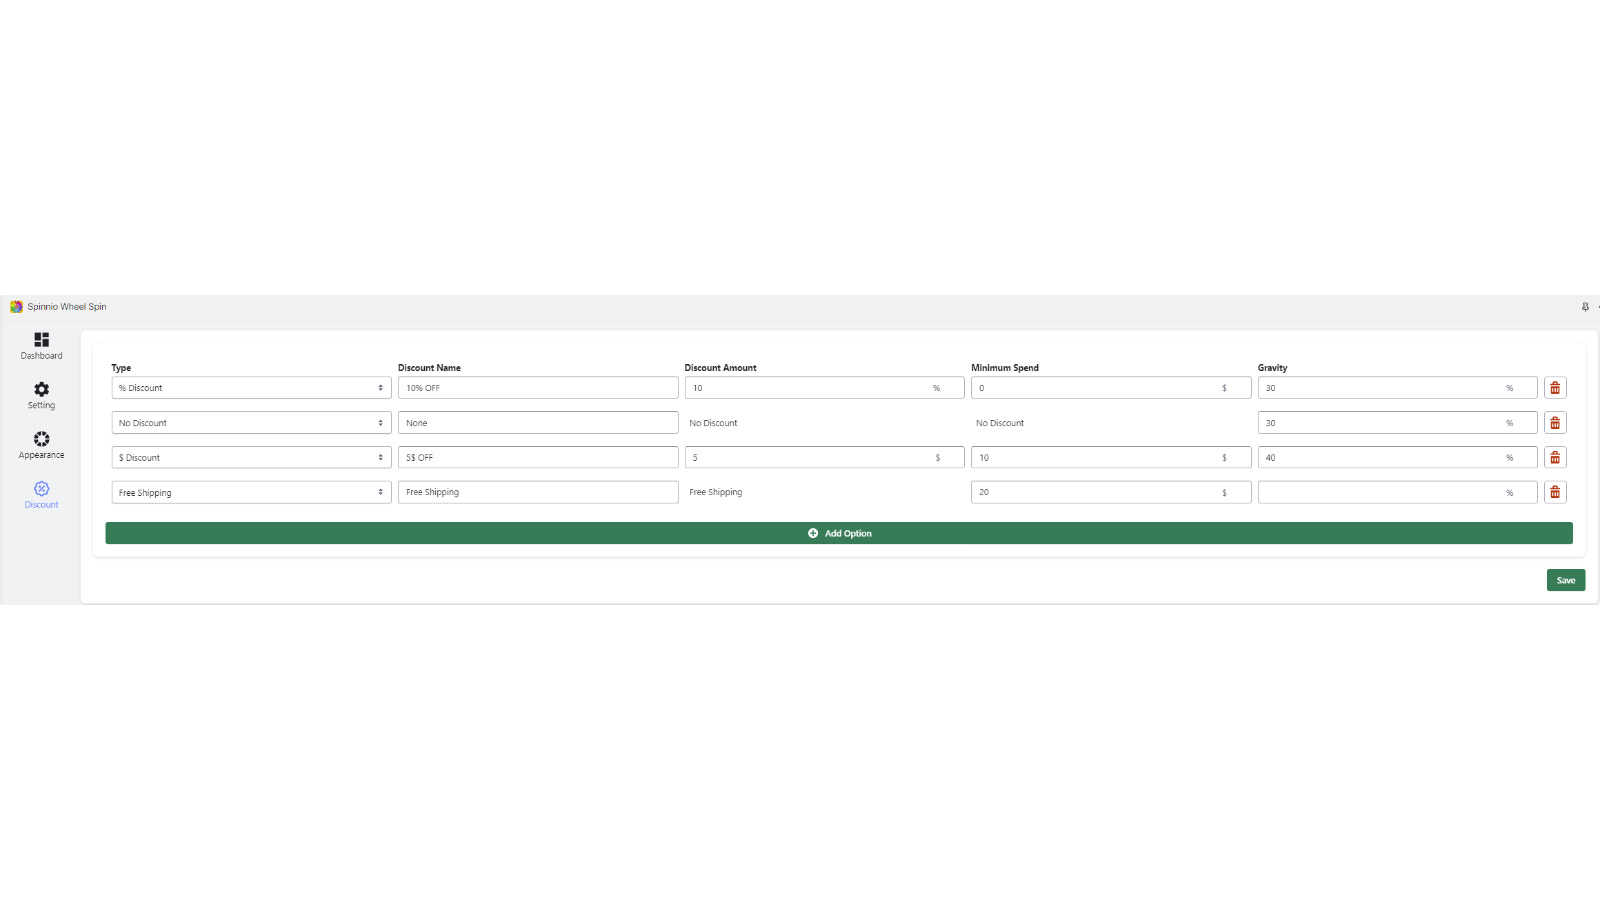The width and height of the screenshot is (1600, 900).
Task: Click the Discount Name column header
Action: [x=429, y=368]
